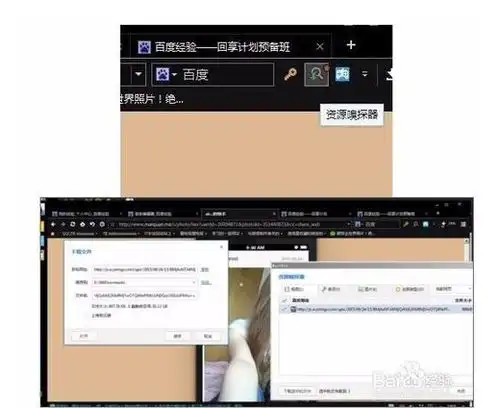Open the bookmark ending in 界照片！绝...
The width and height of the screenshot is (499, 408).
coord(152,99)
